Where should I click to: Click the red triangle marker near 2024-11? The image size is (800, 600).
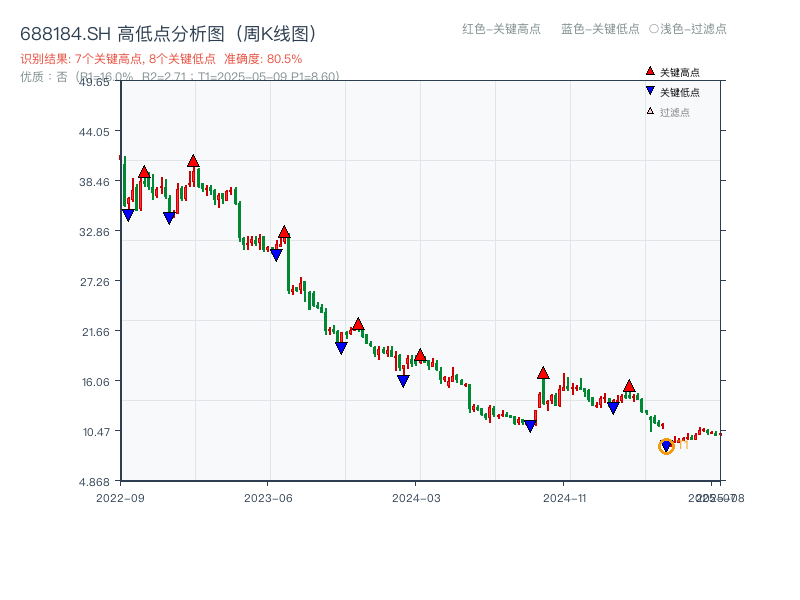(x=543, y=372)
